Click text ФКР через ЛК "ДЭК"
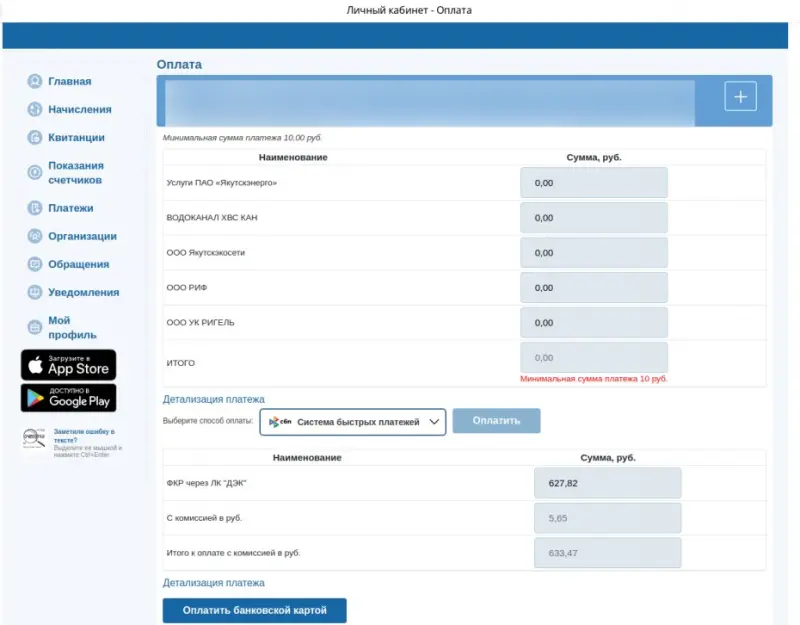This screenshot has height=625, width=800. pos(206,483)
